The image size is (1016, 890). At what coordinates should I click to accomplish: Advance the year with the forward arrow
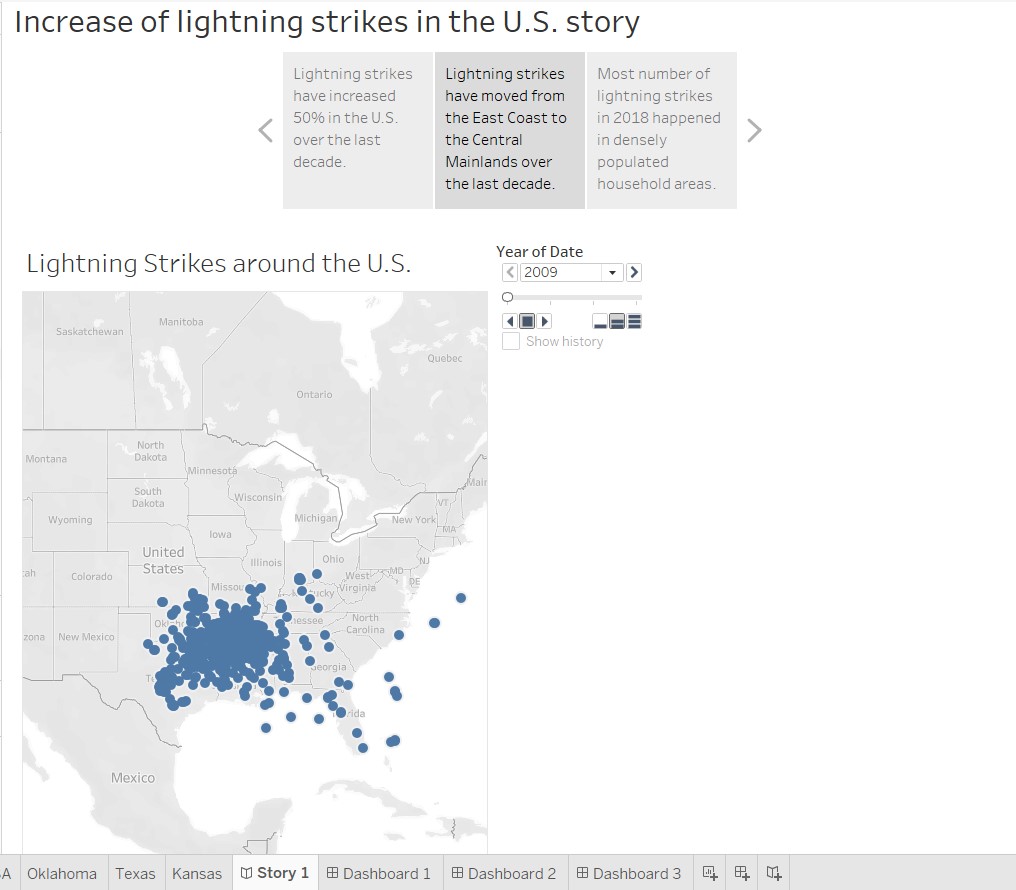click(634, 272)
